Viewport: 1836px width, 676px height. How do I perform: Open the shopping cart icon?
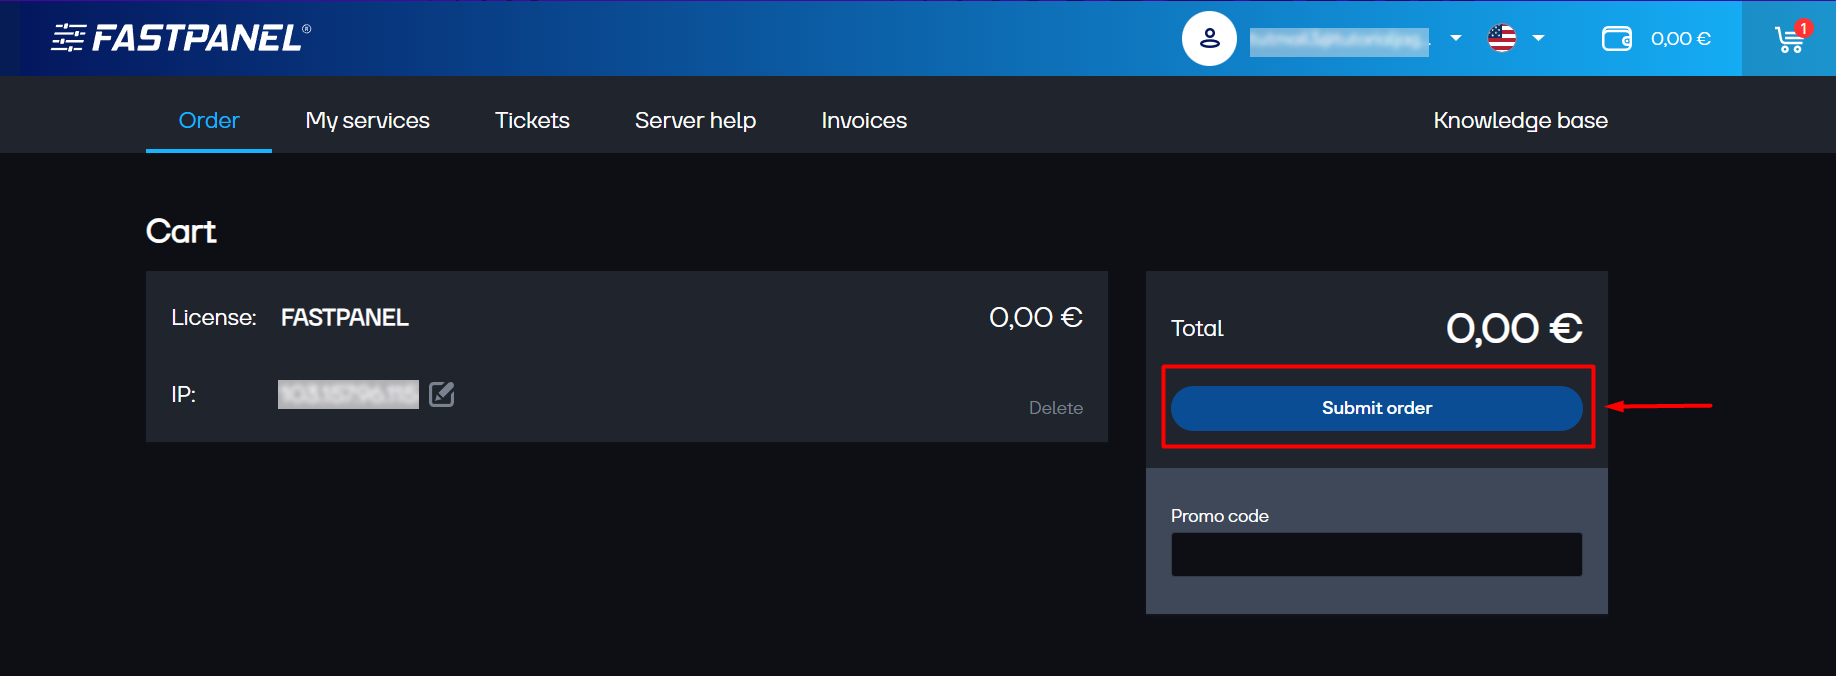click(1789, 38)
